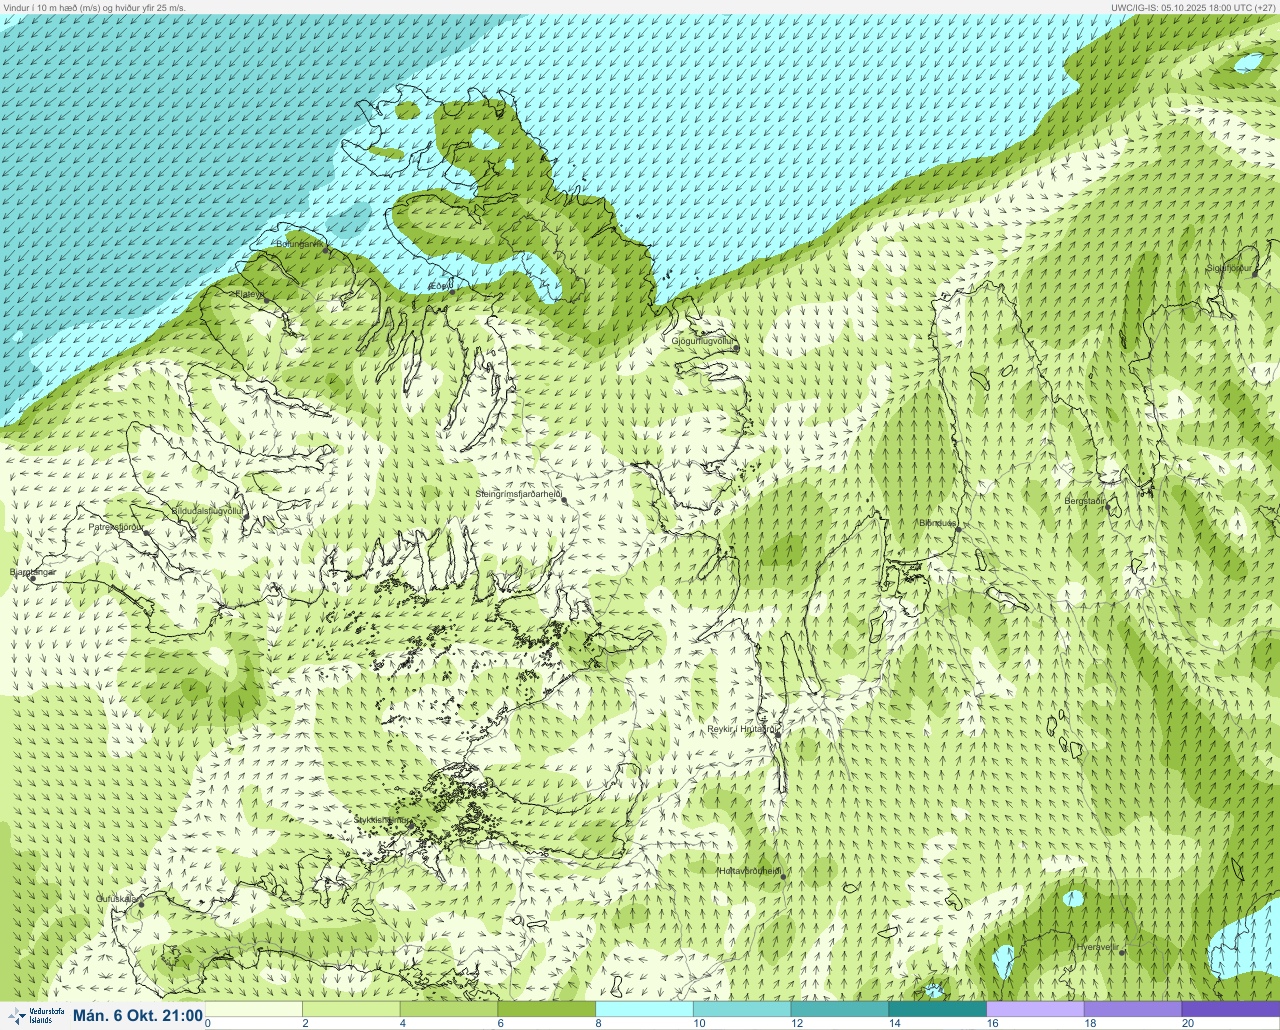Screen dimensions: 1280x1030
Task: Click the Stykkishólmur station label
Action: click(x=383, y=819)
